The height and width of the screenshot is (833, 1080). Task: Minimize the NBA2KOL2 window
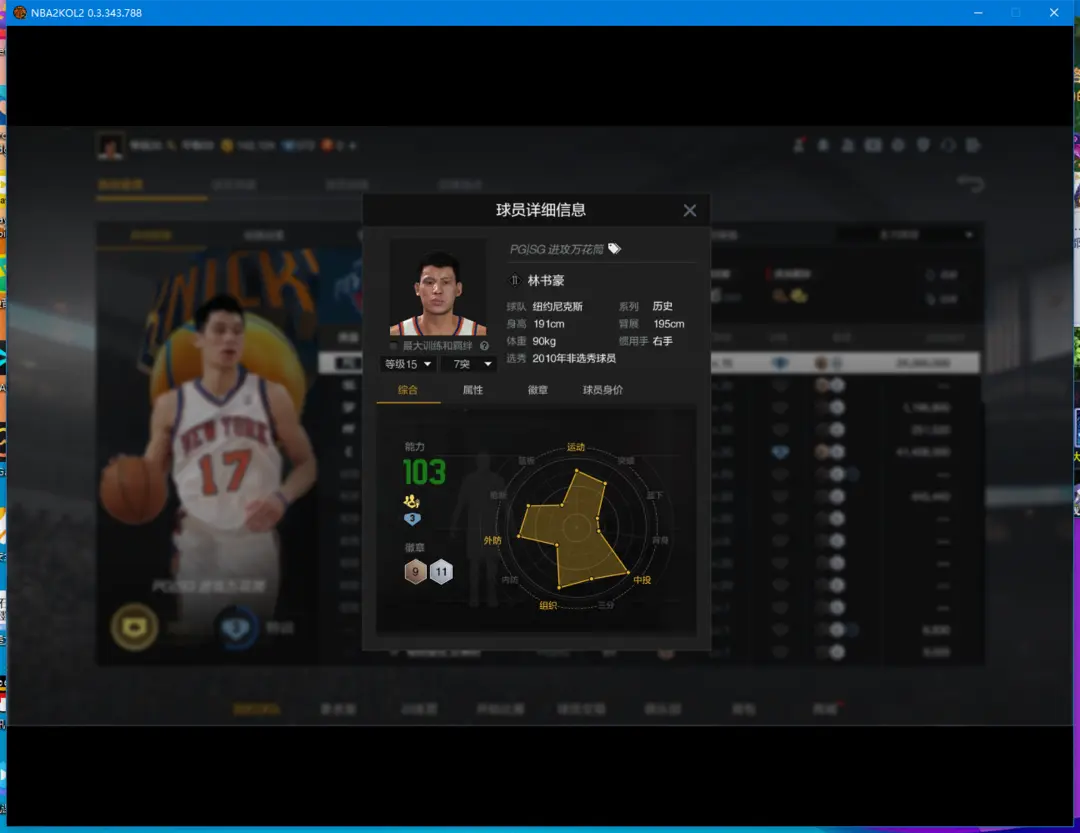[x=978, y=12]
